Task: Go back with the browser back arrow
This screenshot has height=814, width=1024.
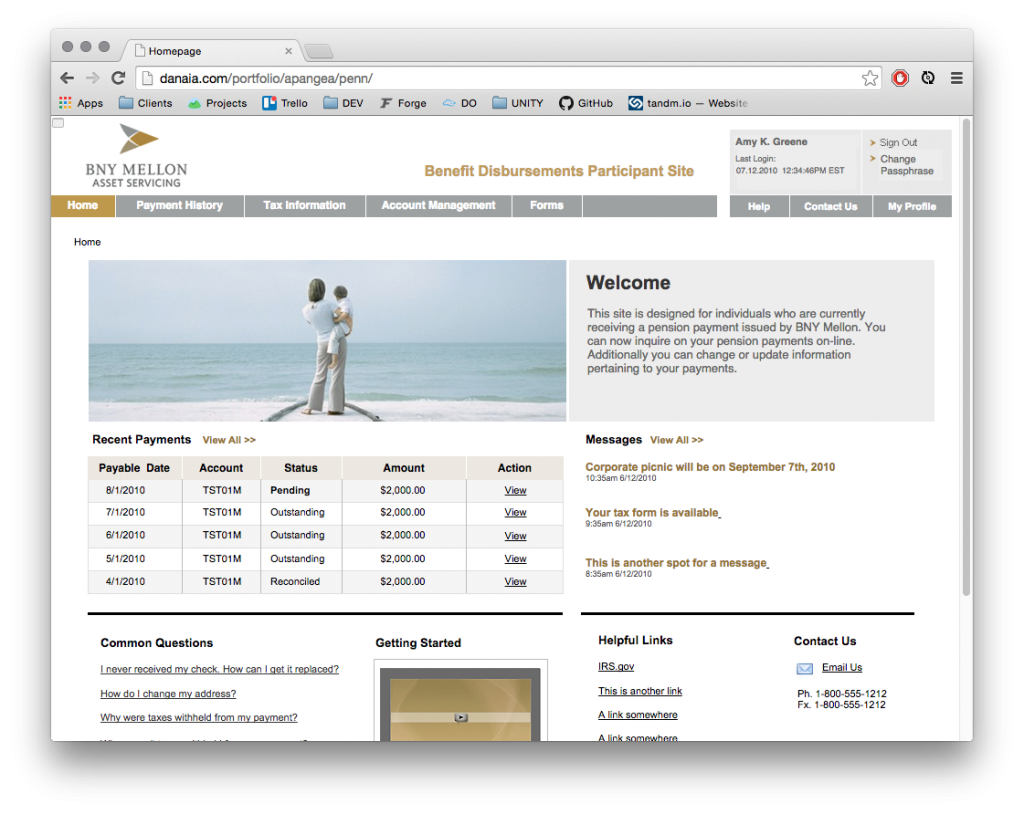Action: pyautogui.click(x=67, y=78)
